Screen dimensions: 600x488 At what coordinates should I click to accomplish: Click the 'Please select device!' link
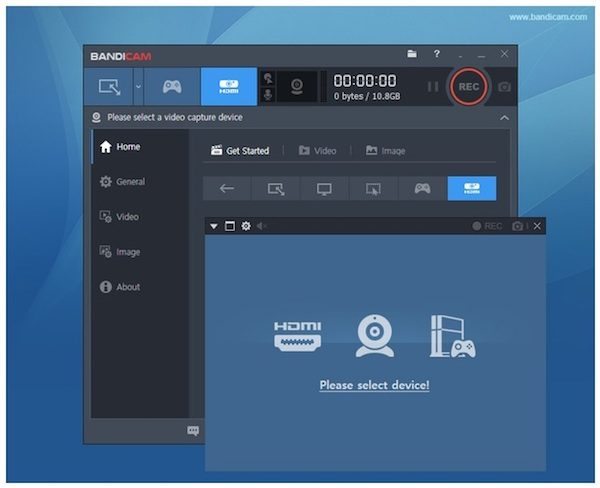(x=375, y=385)
